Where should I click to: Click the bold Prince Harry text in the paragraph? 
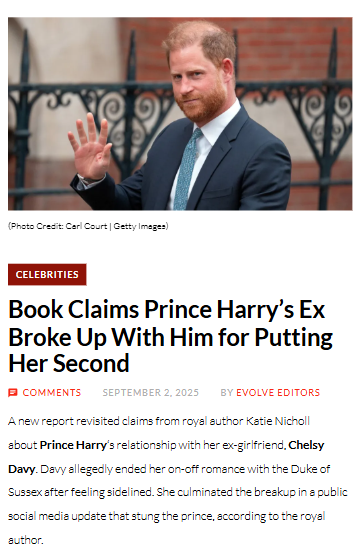point(73,445)
